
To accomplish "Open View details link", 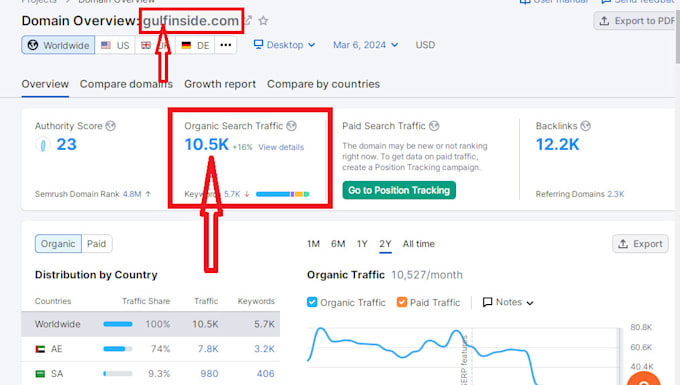I will pyautogui.click(x=281, y=147).
